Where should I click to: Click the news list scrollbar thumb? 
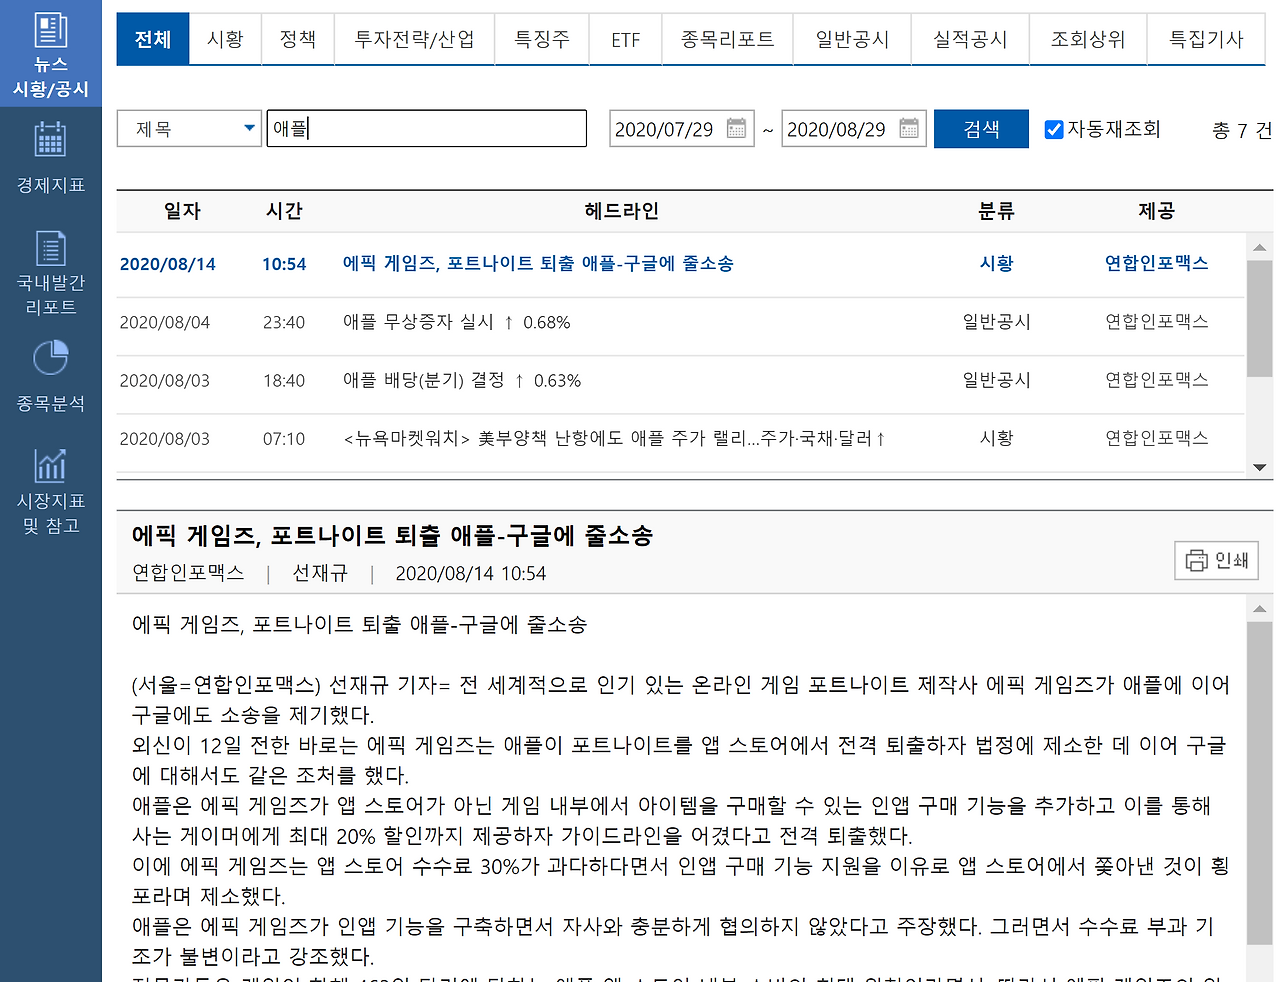click(1259, 318)
